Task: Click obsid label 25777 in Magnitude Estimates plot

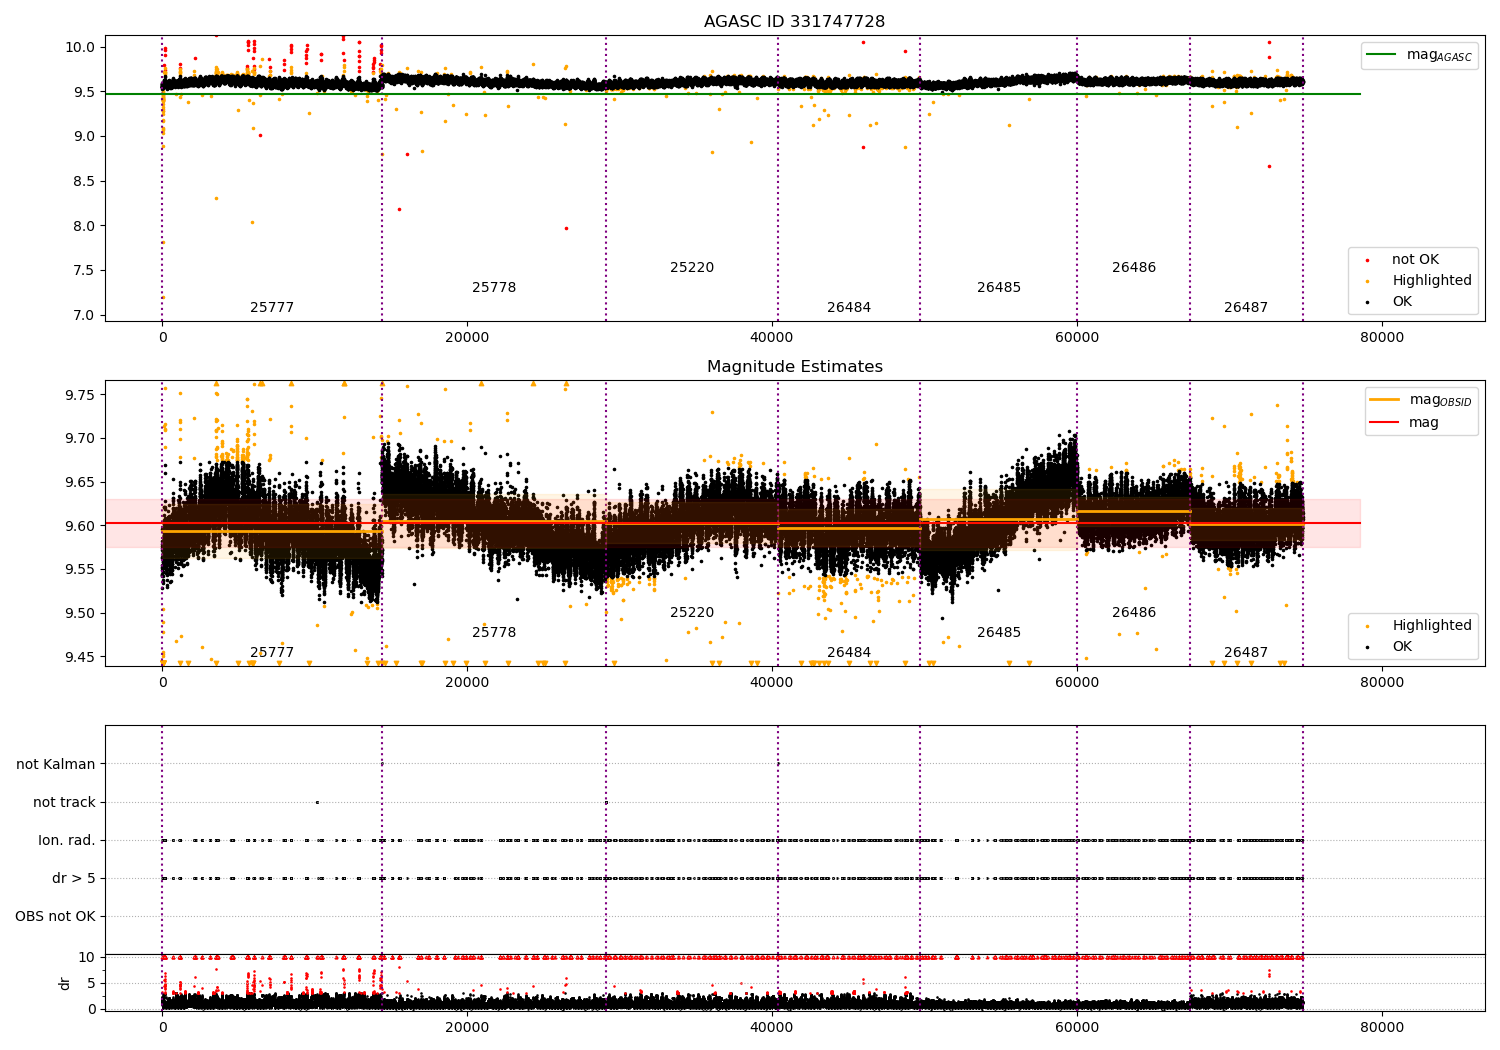Action: [x=272, y=653]
